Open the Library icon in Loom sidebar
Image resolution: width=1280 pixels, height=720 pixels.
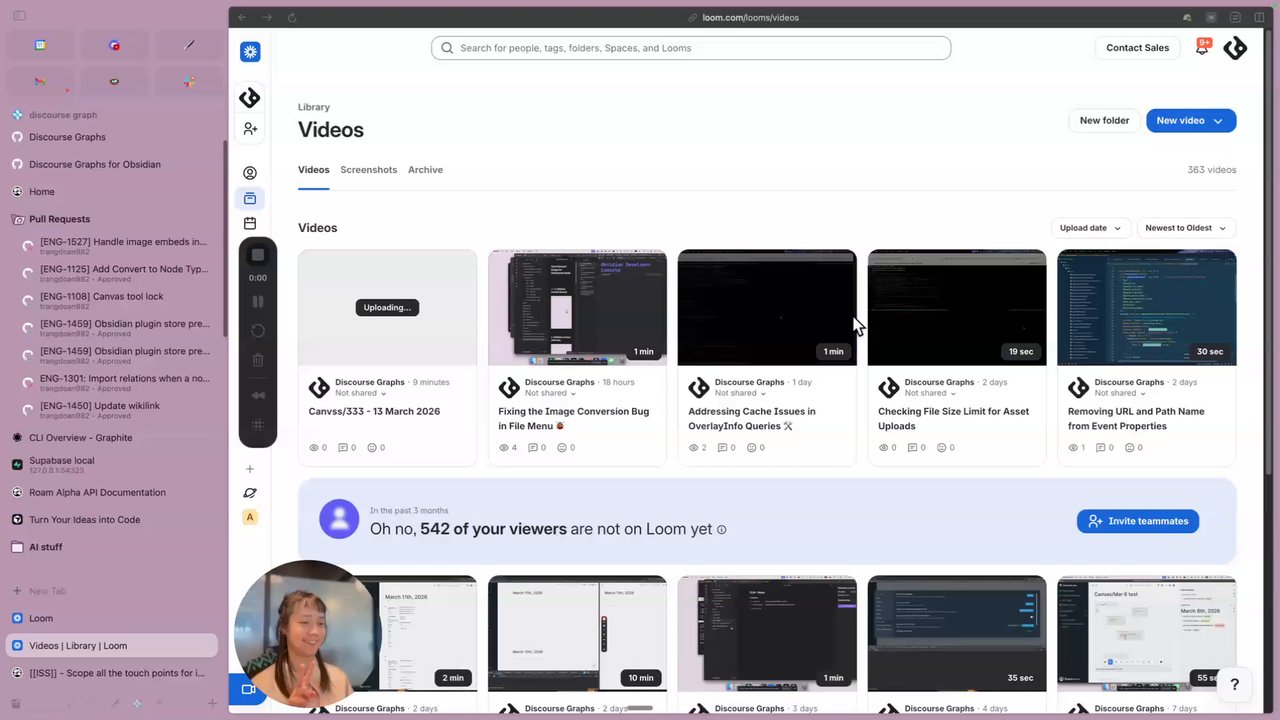(x=250, y=198)
